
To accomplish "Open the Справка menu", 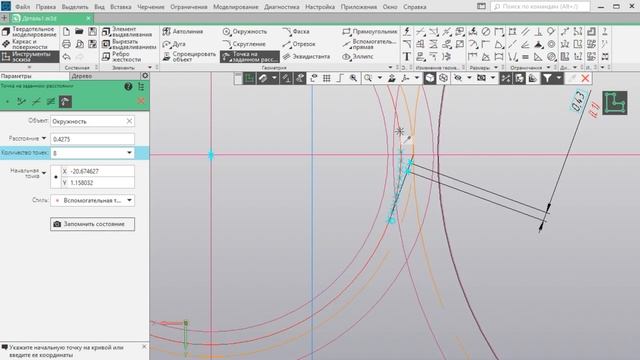I will 415,7.
